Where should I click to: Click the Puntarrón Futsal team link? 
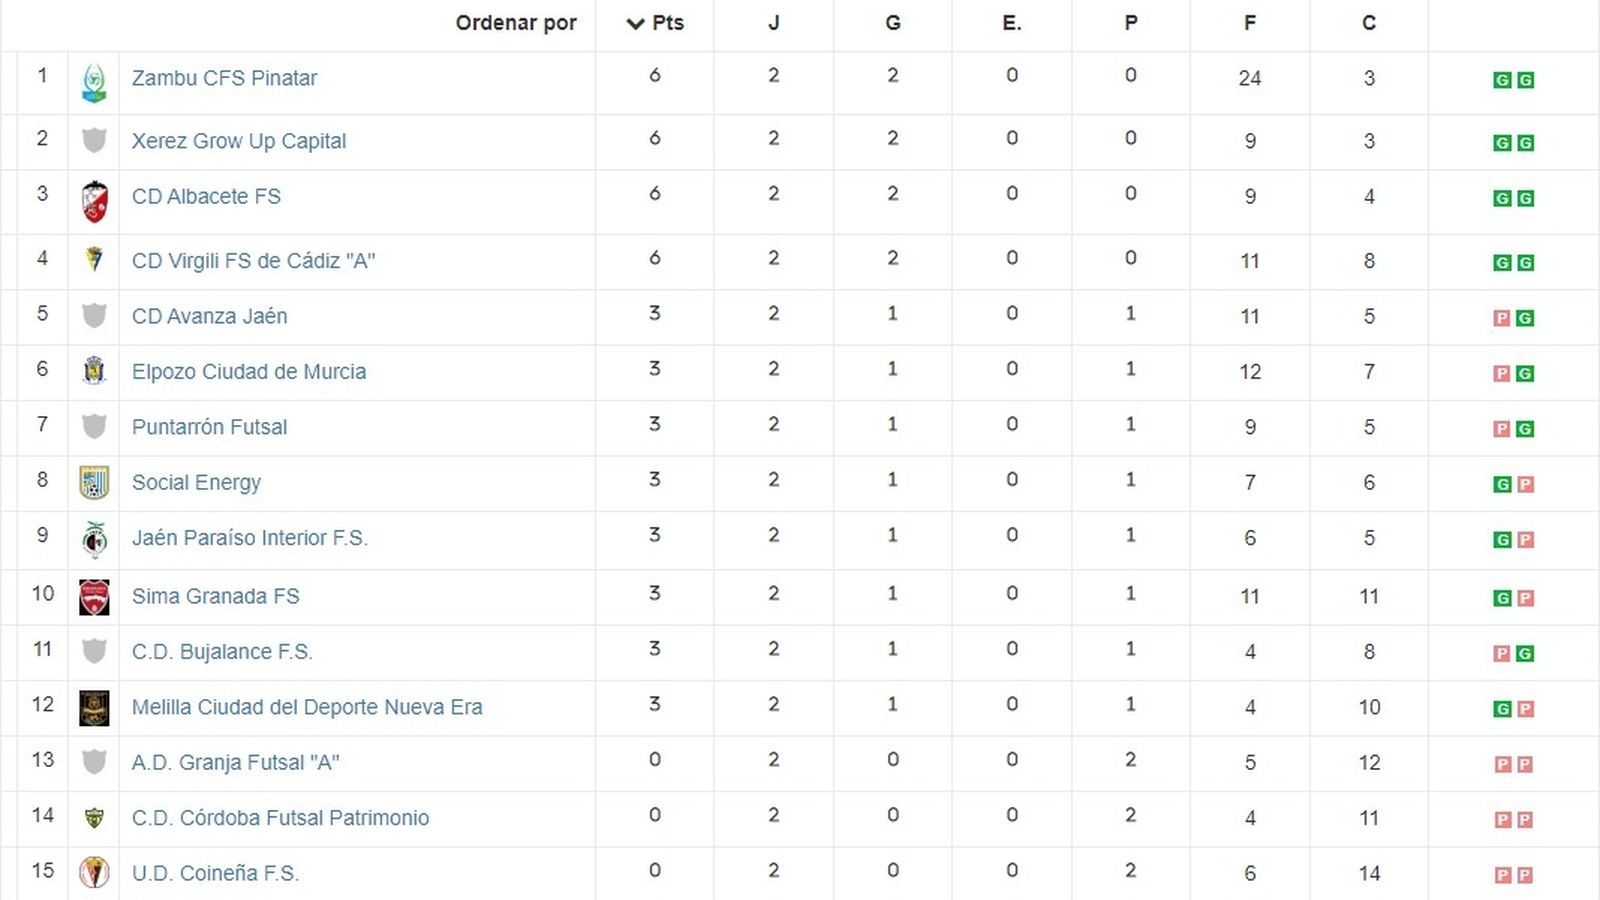[209, 427]
